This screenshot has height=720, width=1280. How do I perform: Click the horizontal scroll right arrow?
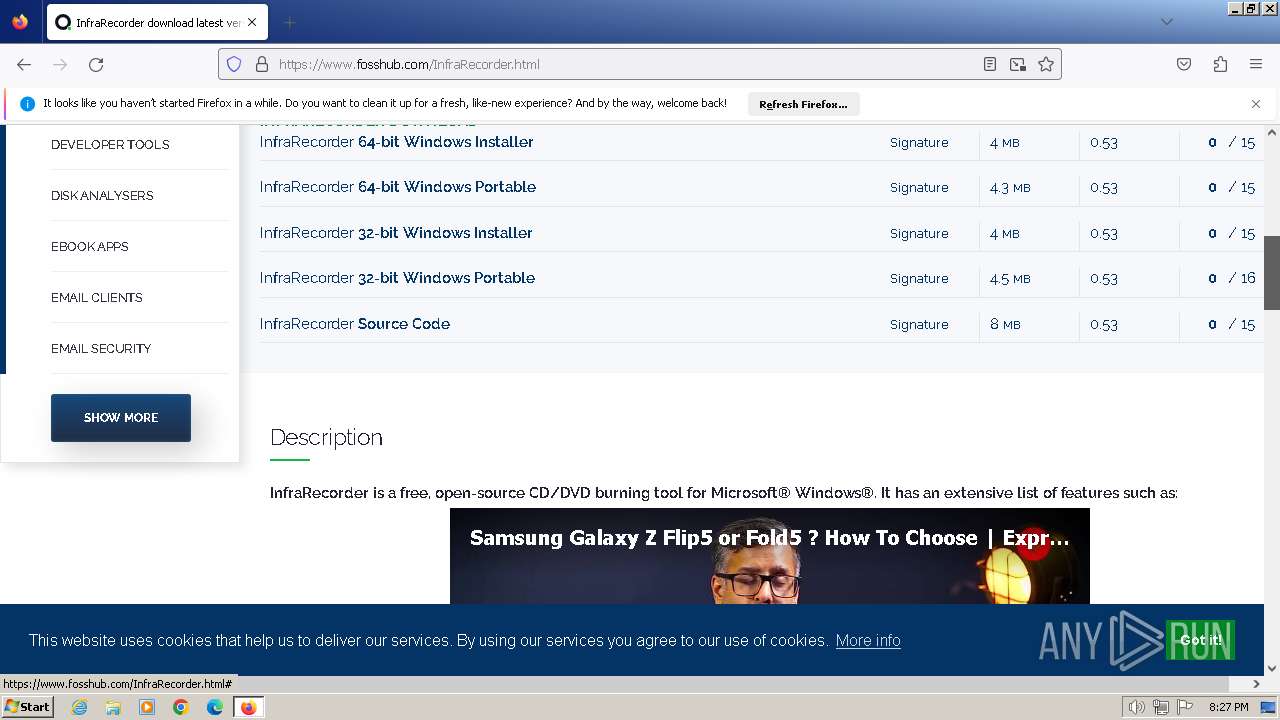coord(1256,684)
